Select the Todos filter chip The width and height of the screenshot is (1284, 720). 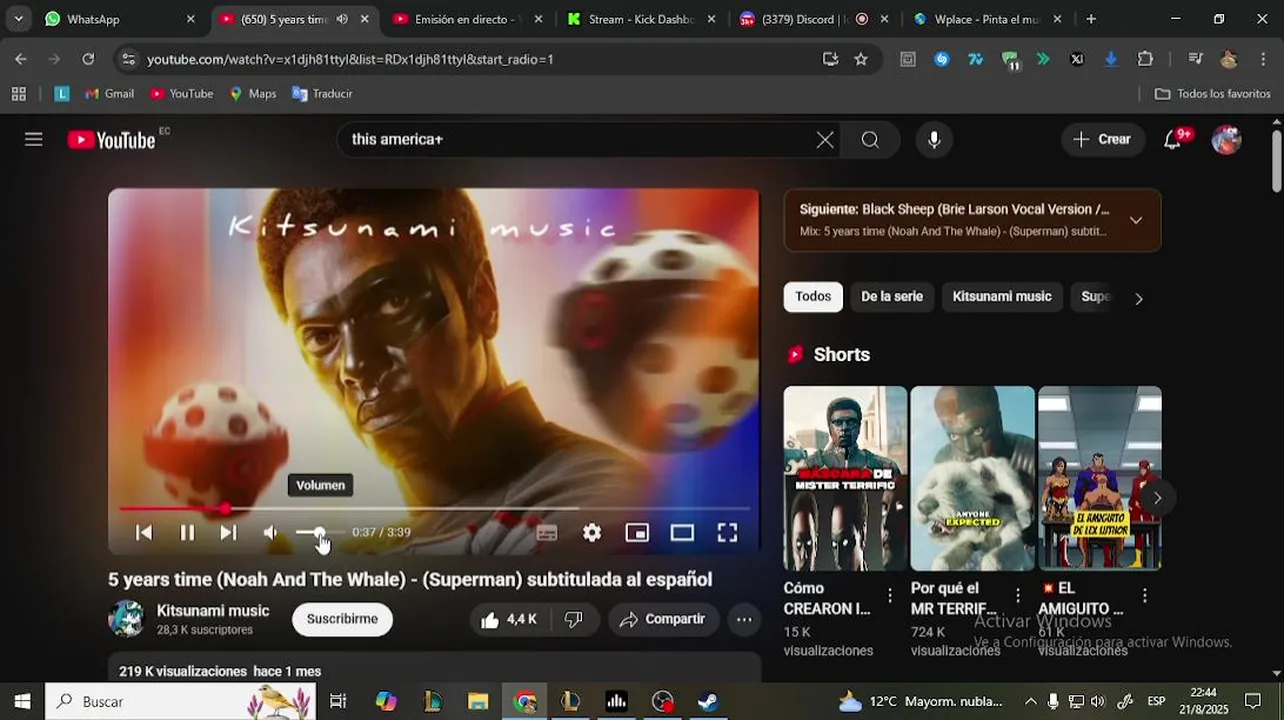[813, 297]
